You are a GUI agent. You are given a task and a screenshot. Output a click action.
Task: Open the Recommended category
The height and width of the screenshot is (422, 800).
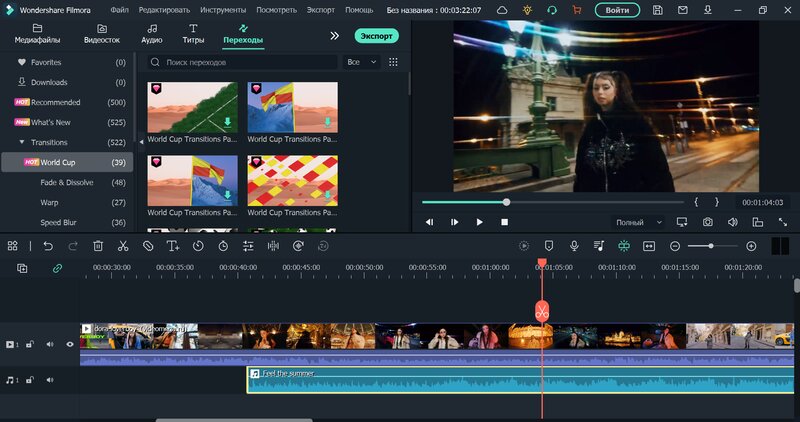(67, 102)
